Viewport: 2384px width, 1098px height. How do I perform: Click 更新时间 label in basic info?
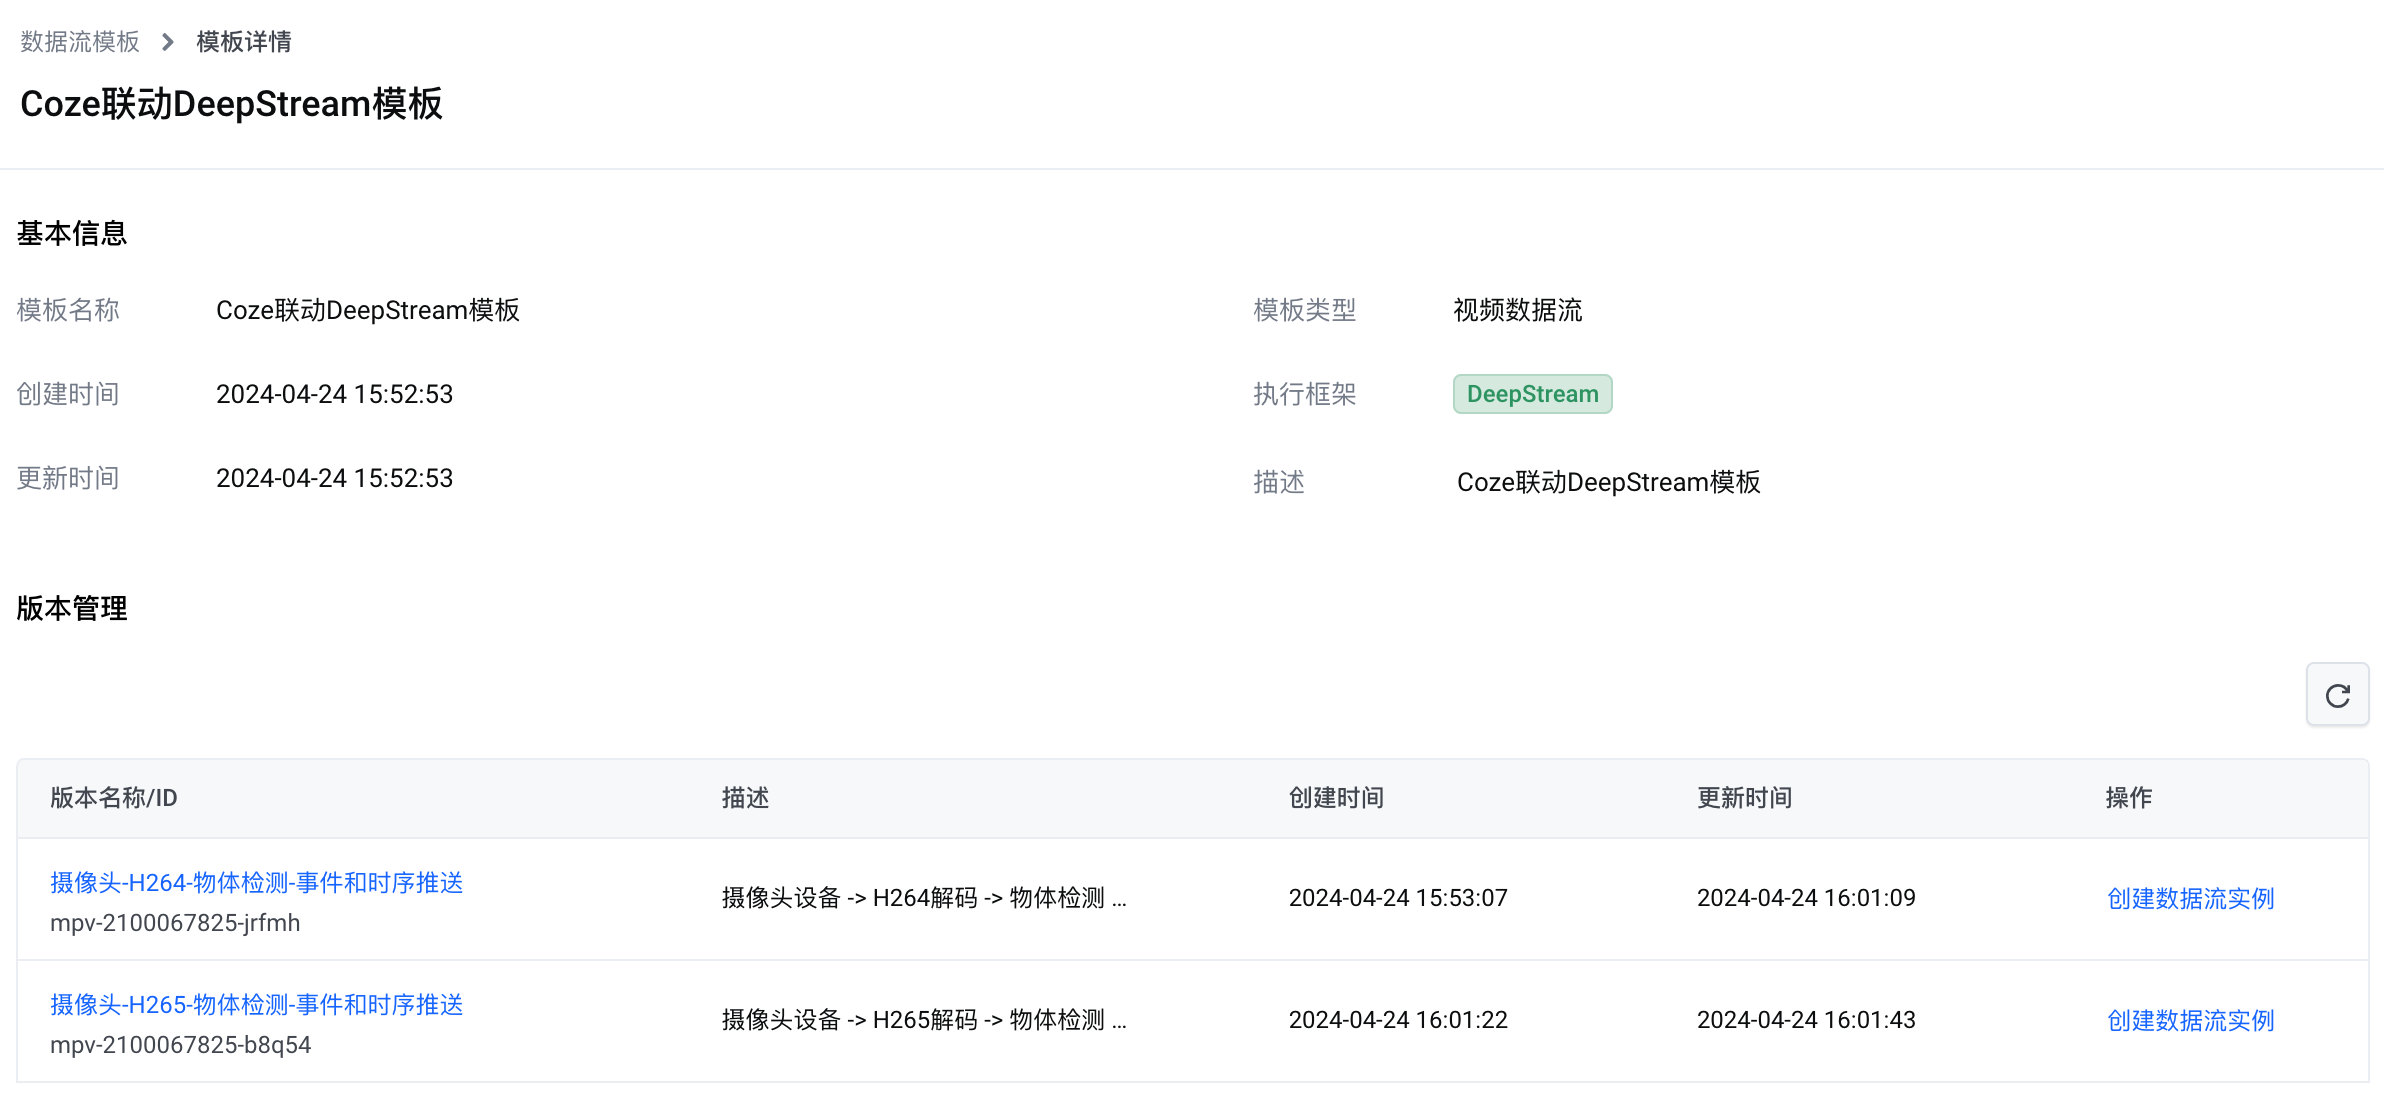68,478
